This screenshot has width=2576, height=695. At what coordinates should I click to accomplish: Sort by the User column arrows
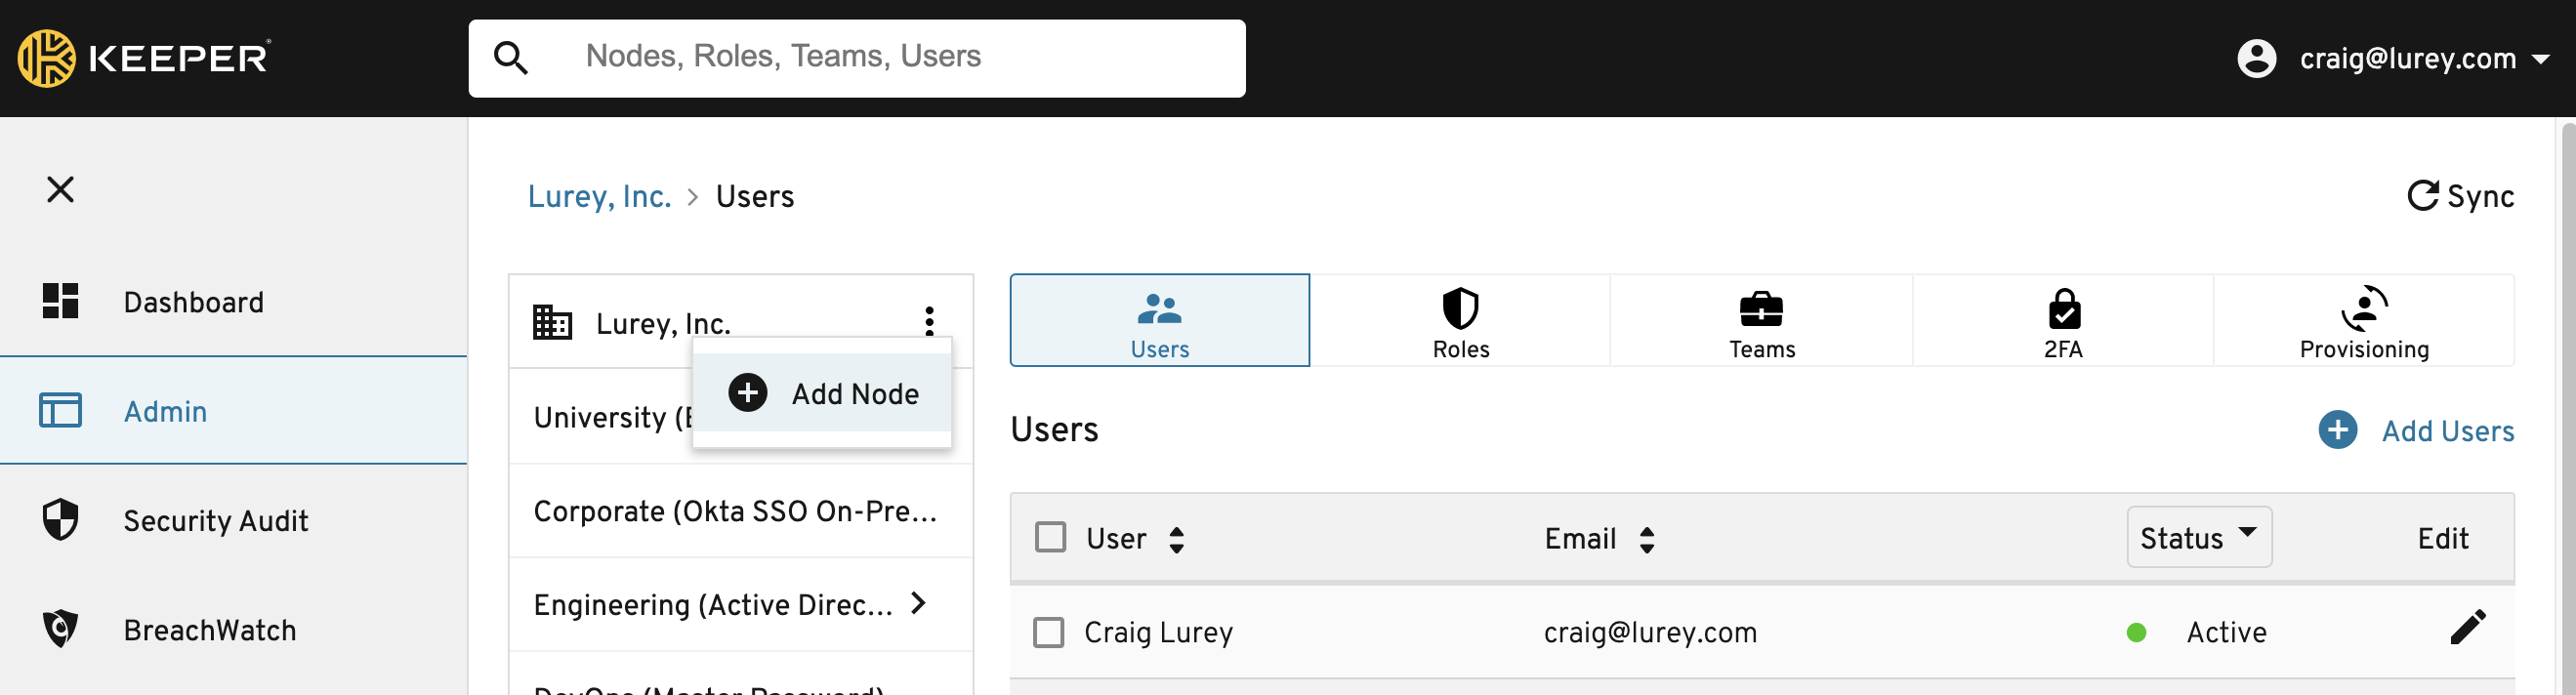[1177, 539]
